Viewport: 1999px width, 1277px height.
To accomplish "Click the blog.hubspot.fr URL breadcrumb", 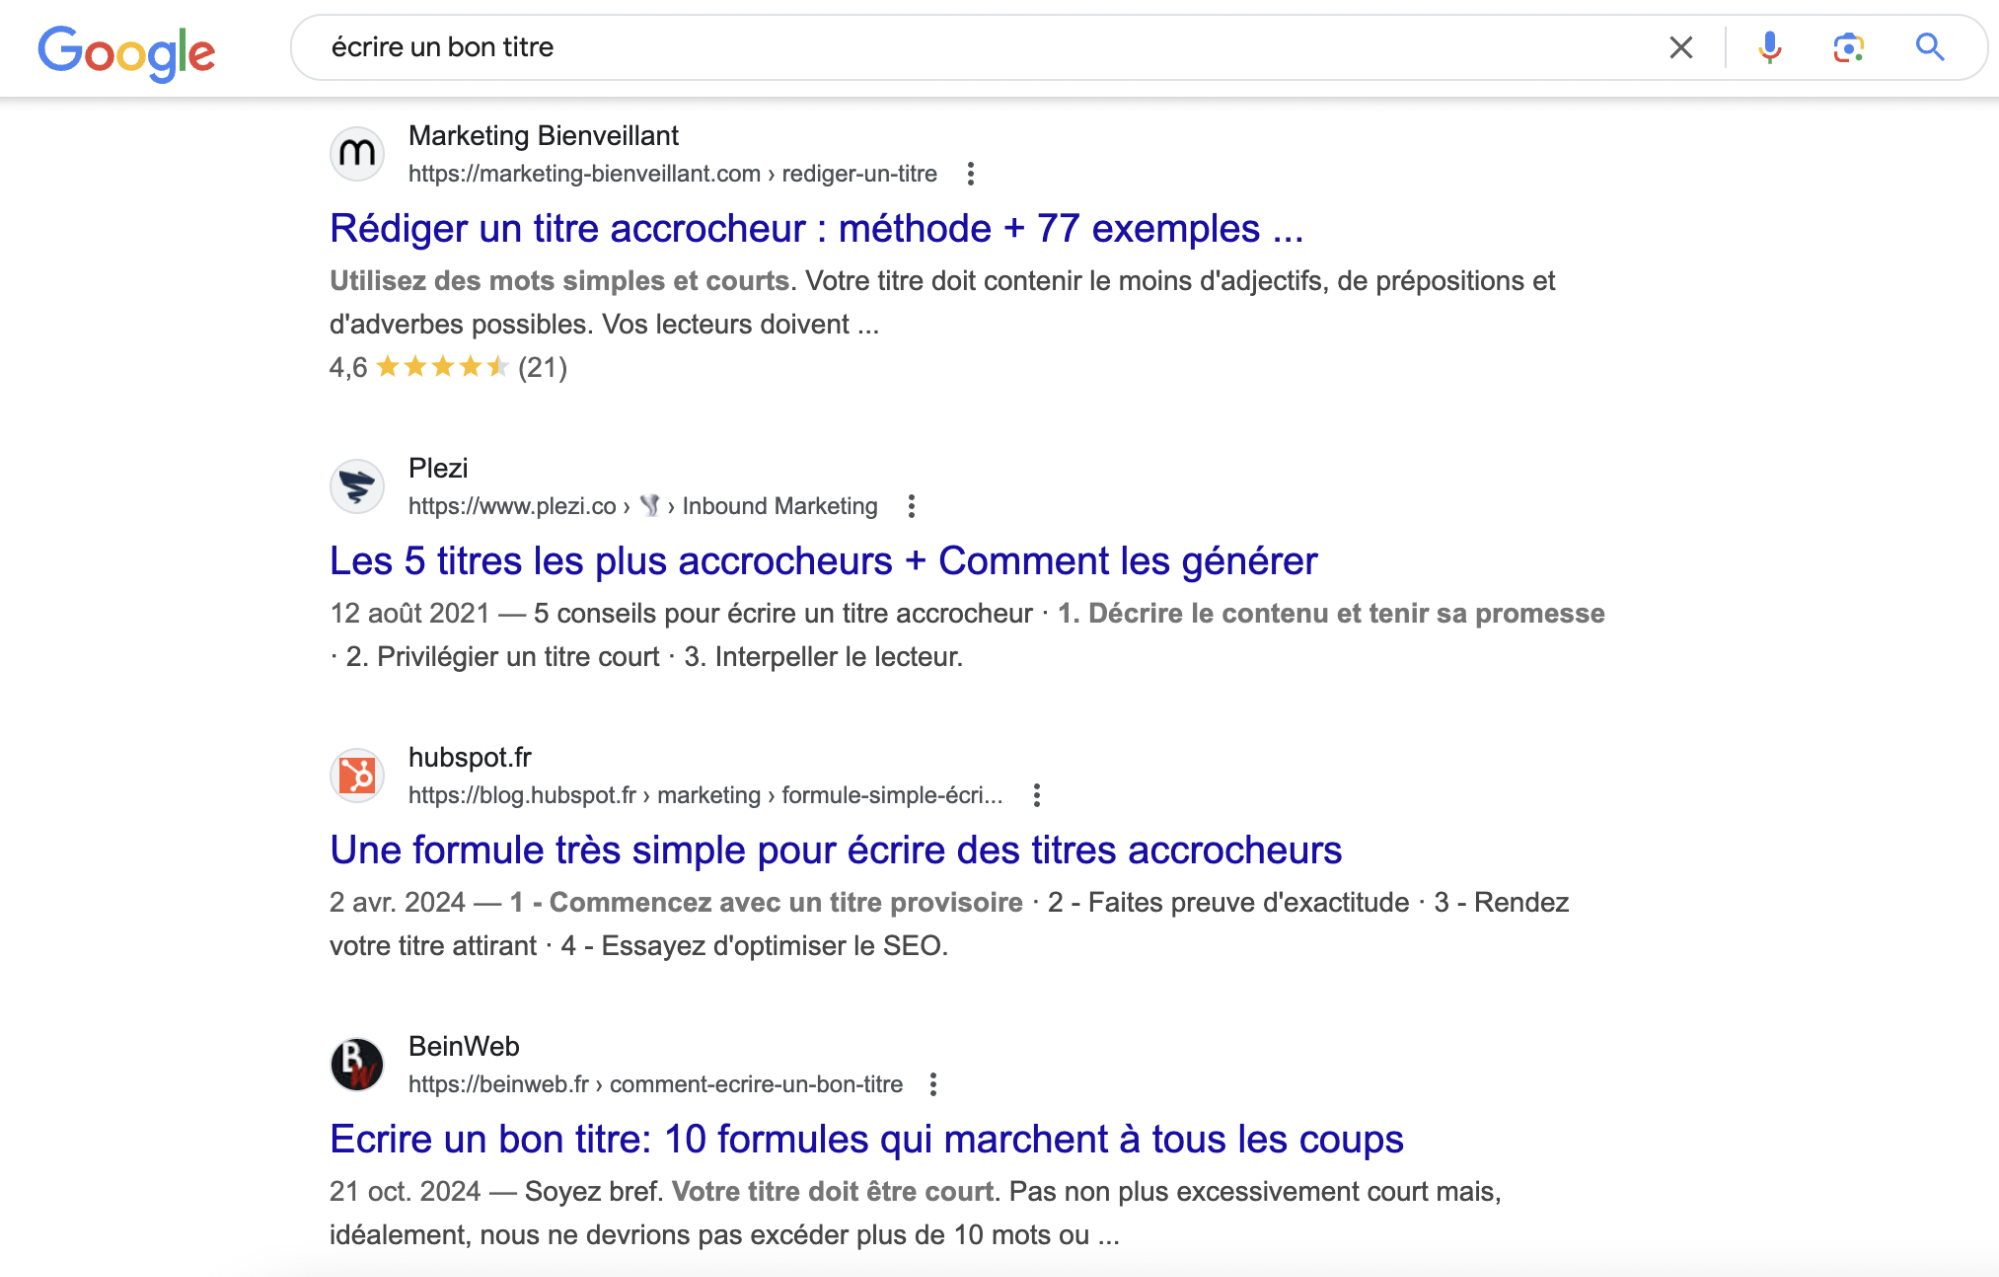I will (x=704, y=796).
